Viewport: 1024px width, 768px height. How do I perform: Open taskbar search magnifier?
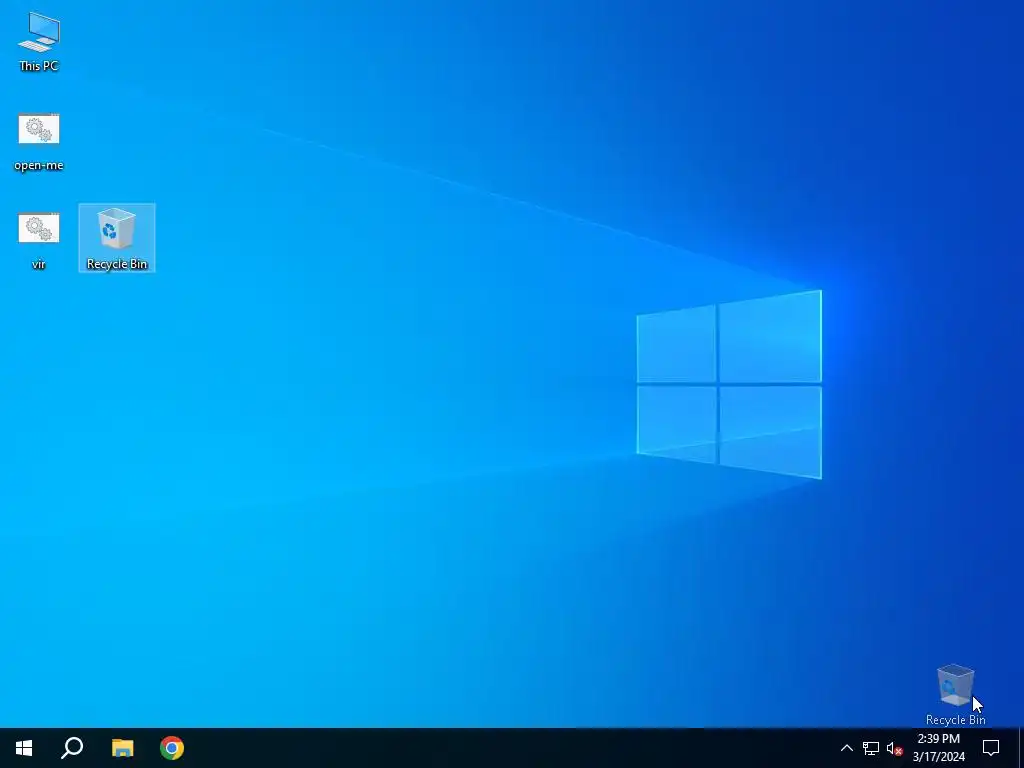tap(72, 748)
